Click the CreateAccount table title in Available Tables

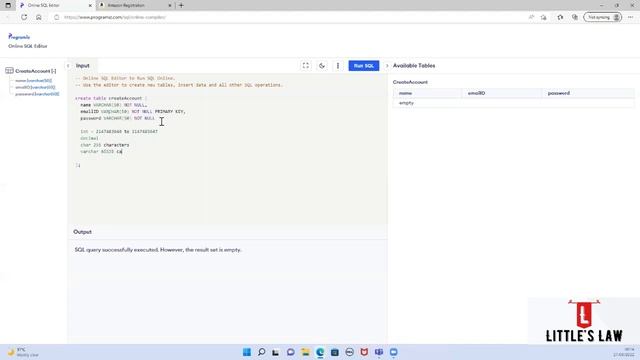coord(410,82)
